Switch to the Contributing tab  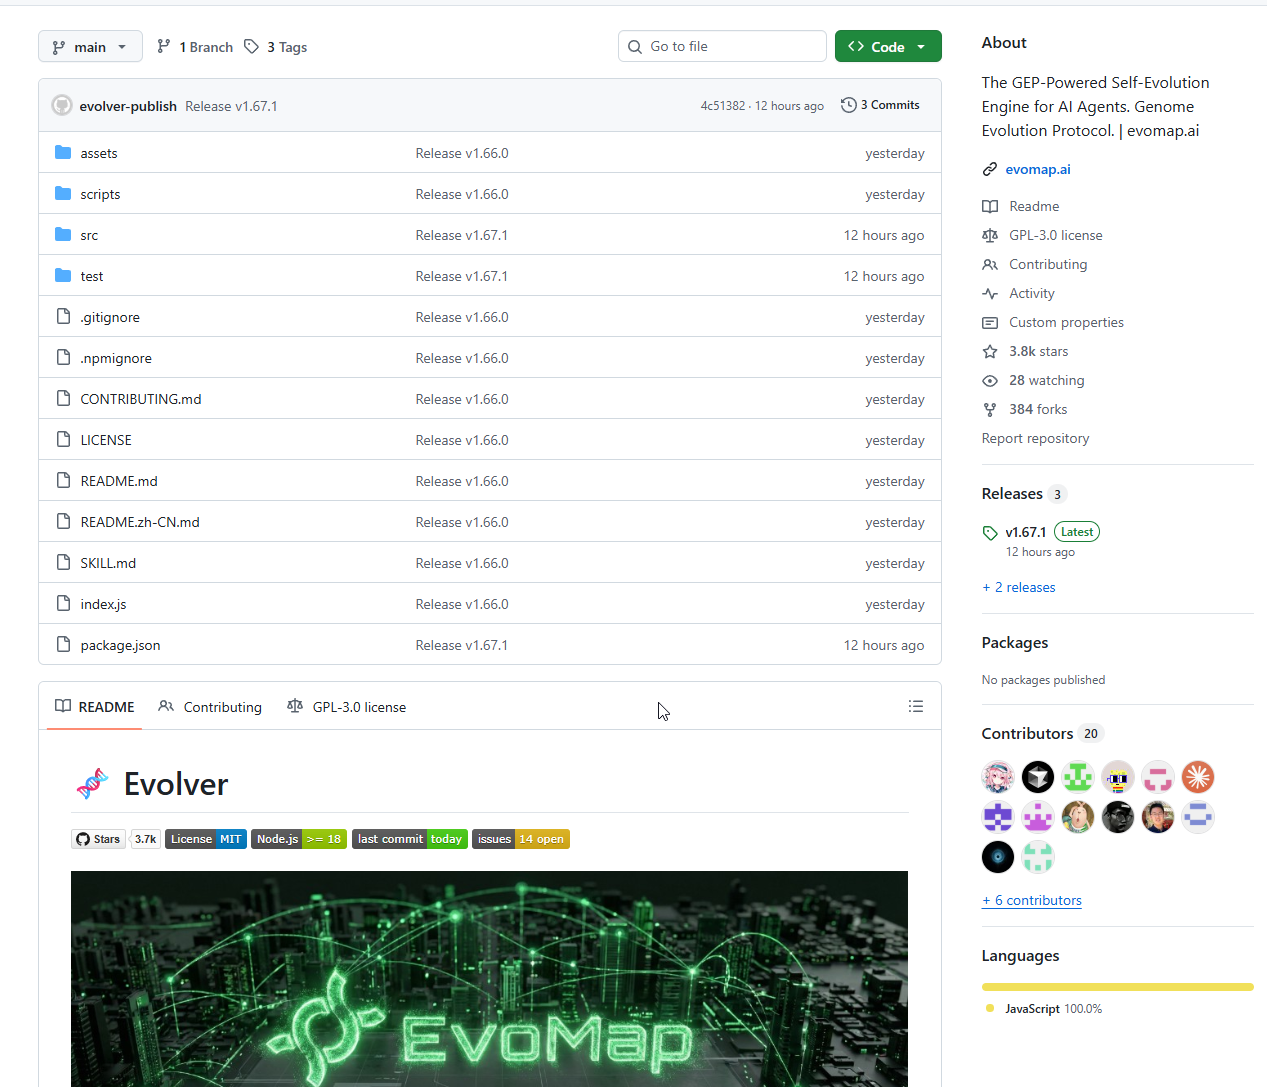(x=210, y=706)
